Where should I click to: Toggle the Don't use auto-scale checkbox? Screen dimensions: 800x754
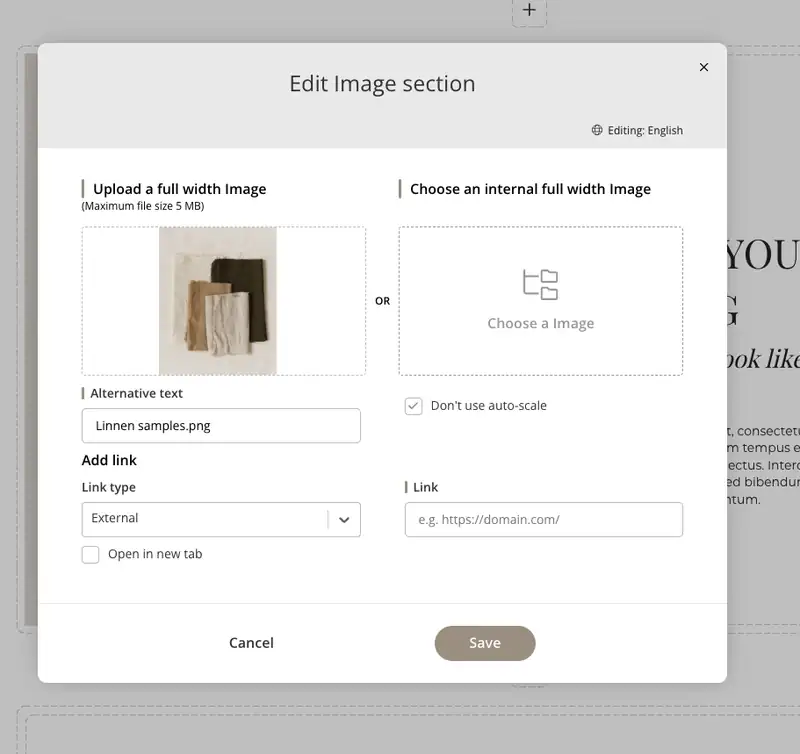[x=413, y=406]
